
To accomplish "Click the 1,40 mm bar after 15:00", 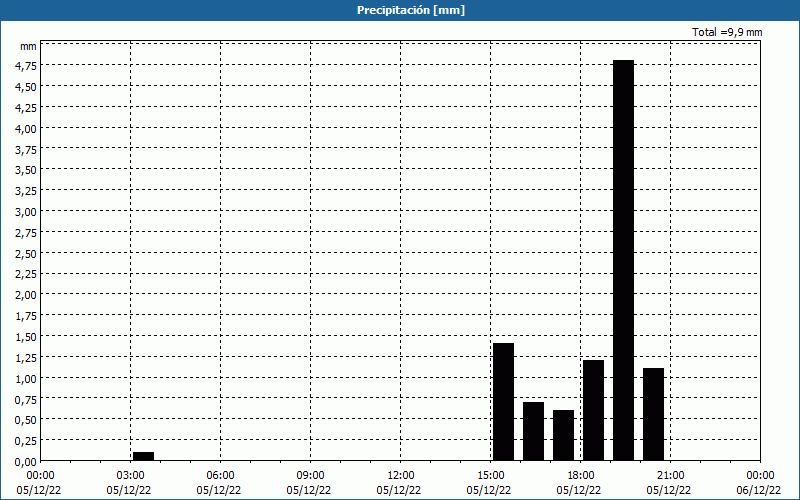I will point(503,401).
